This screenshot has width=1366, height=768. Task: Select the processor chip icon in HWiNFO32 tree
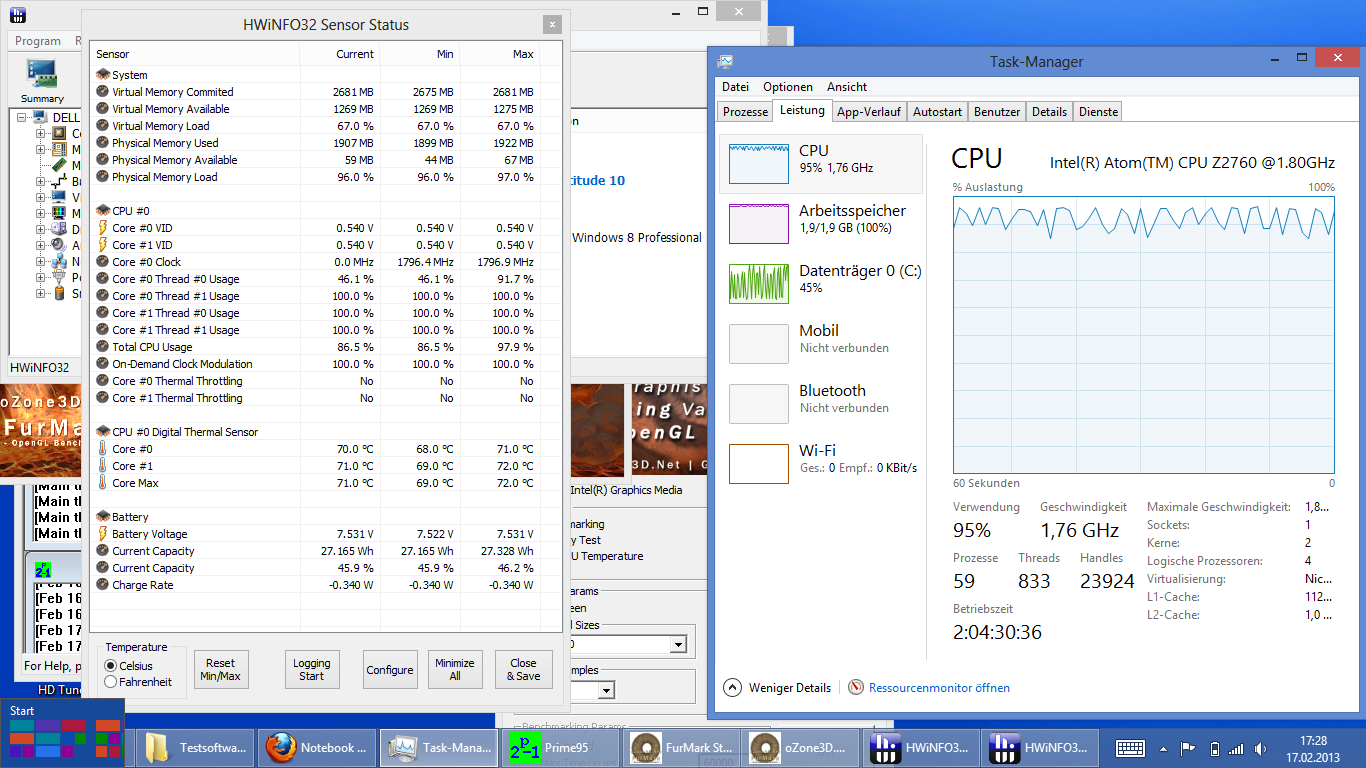(59, 133)
